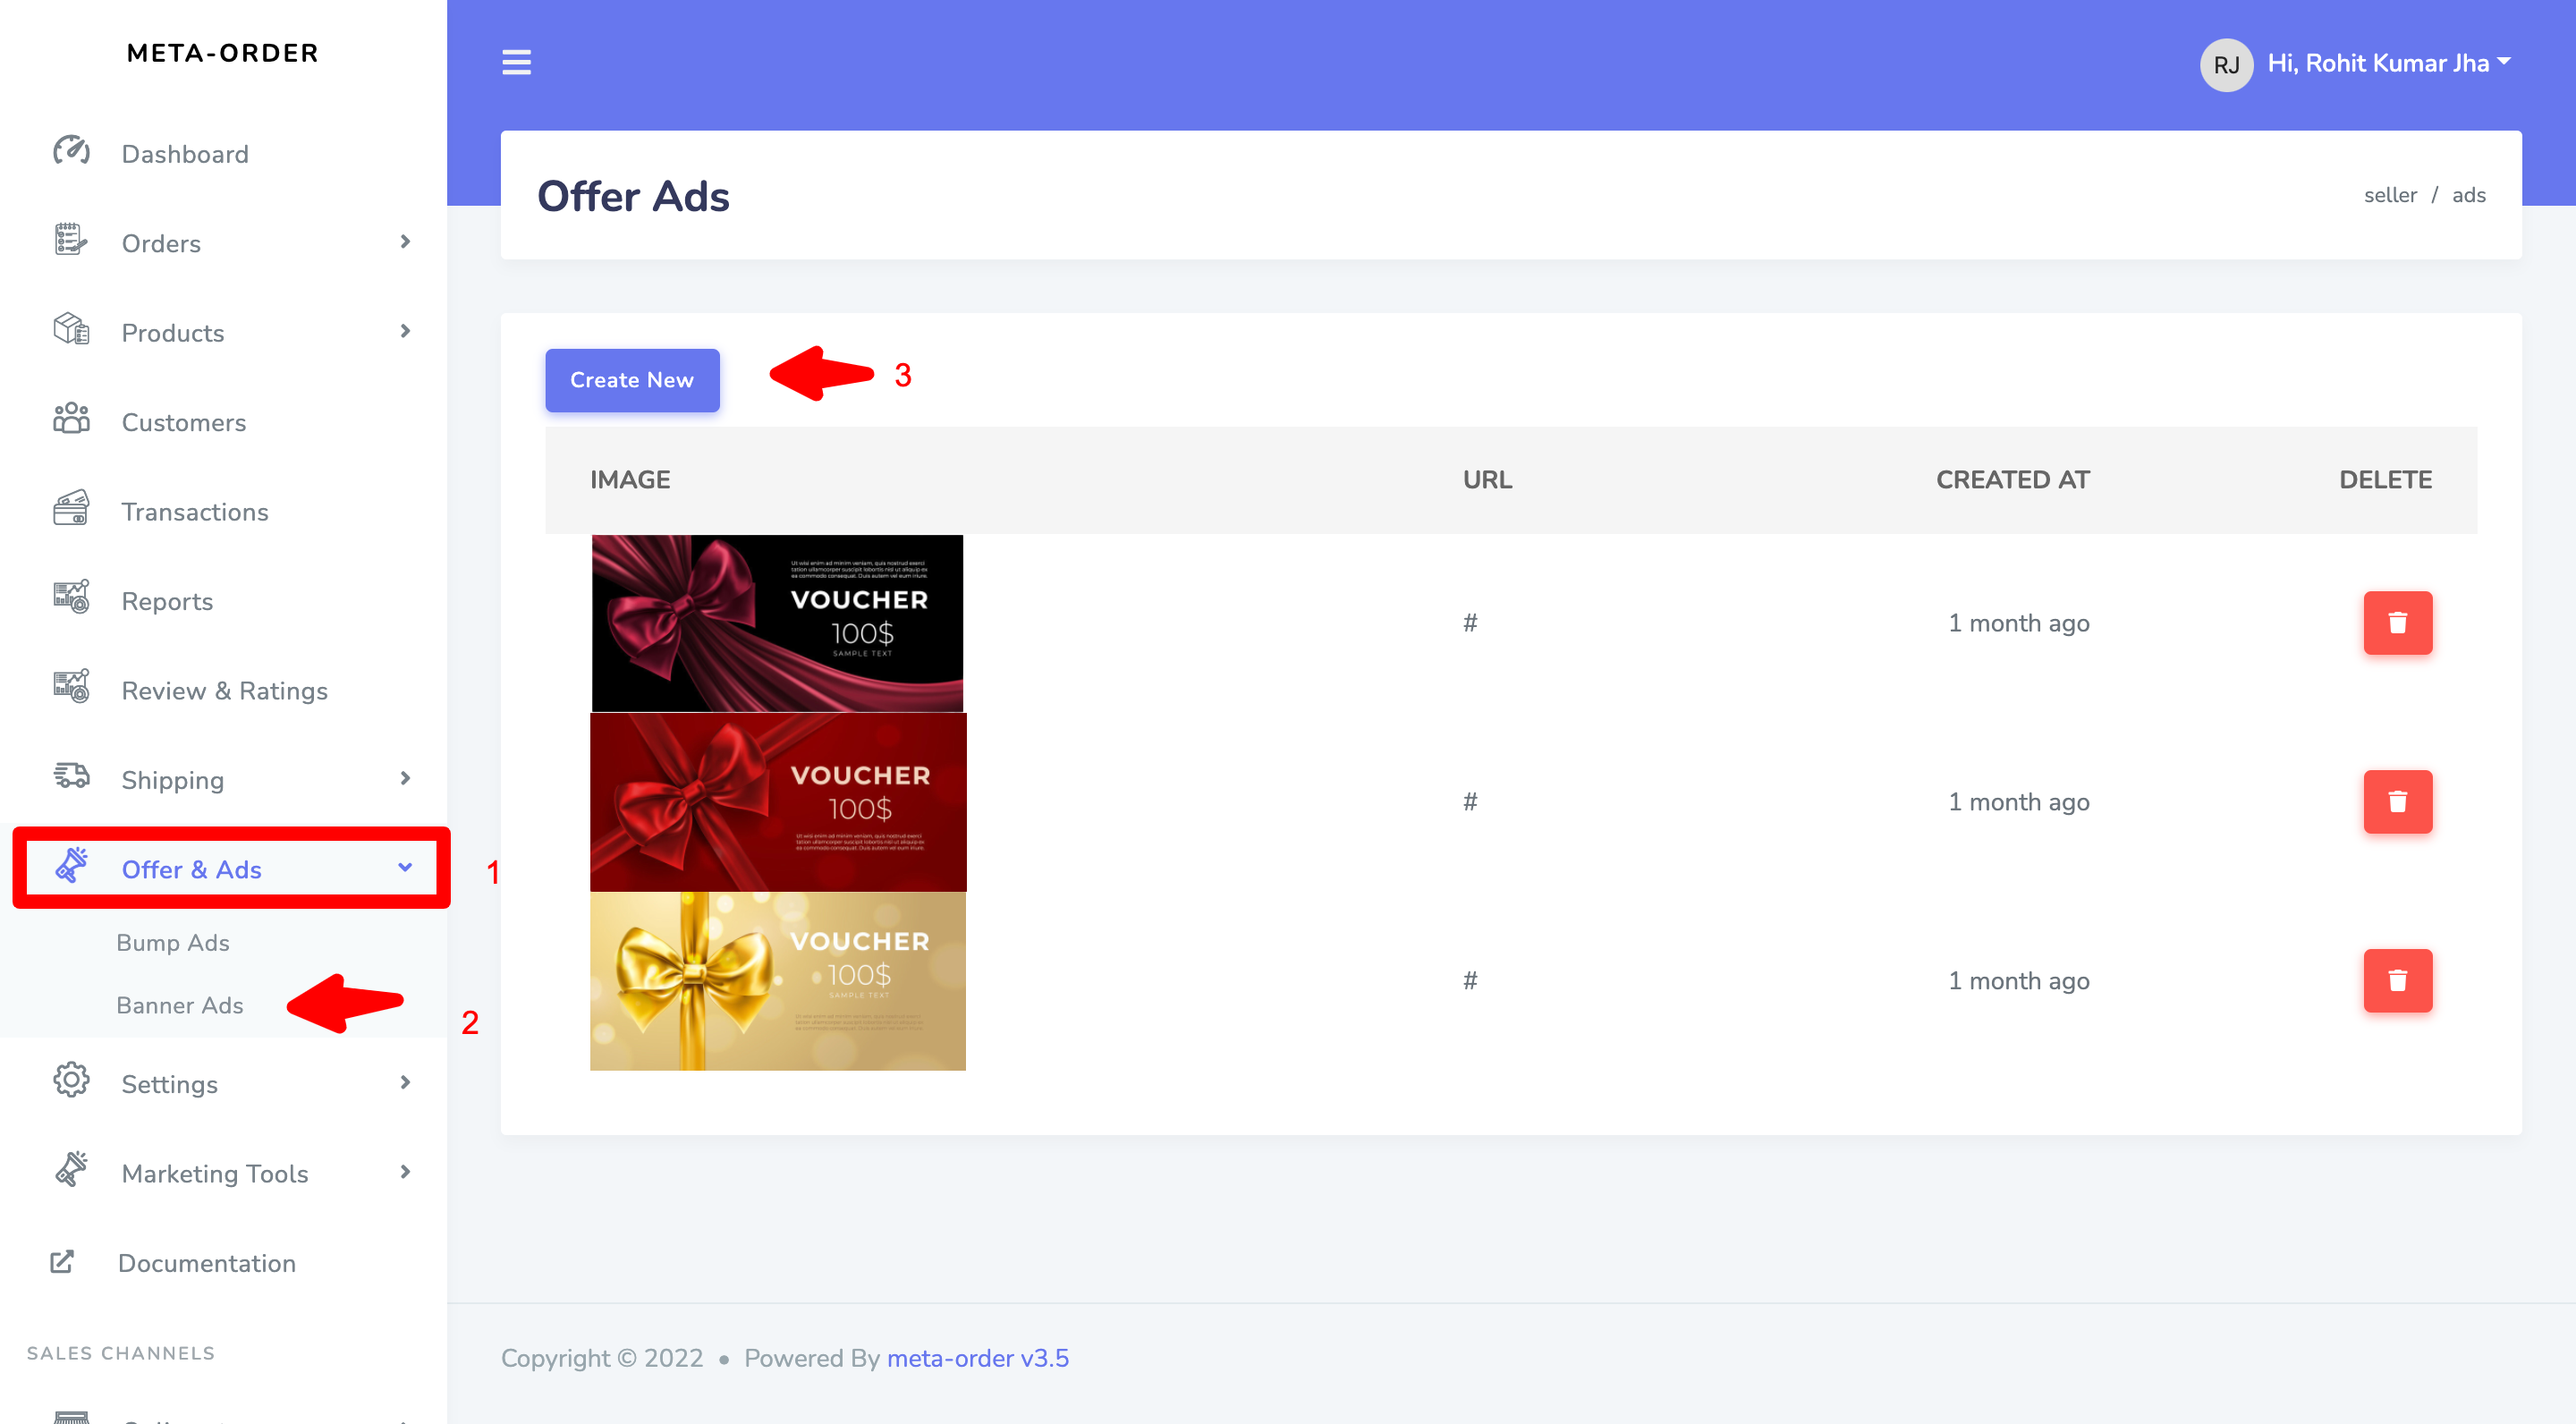Follow the meta-order v3.5 link
The height and width of the screenshot is (1424, 2576).
pos(977,1358)
